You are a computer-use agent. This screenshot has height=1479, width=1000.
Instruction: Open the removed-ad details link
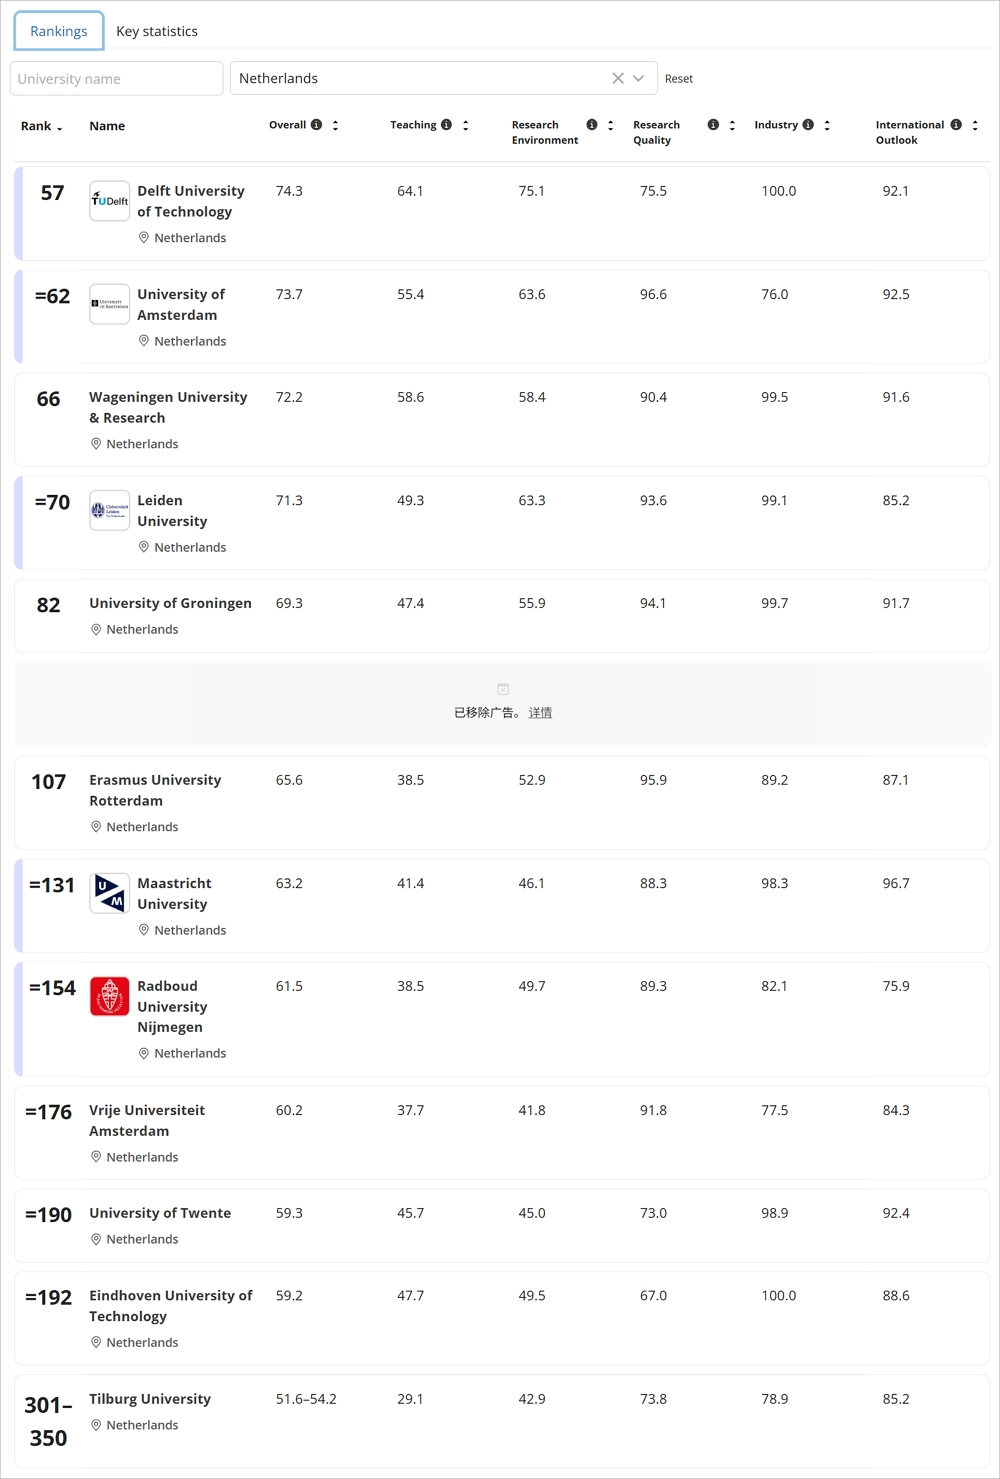click(x=540, y=713)
